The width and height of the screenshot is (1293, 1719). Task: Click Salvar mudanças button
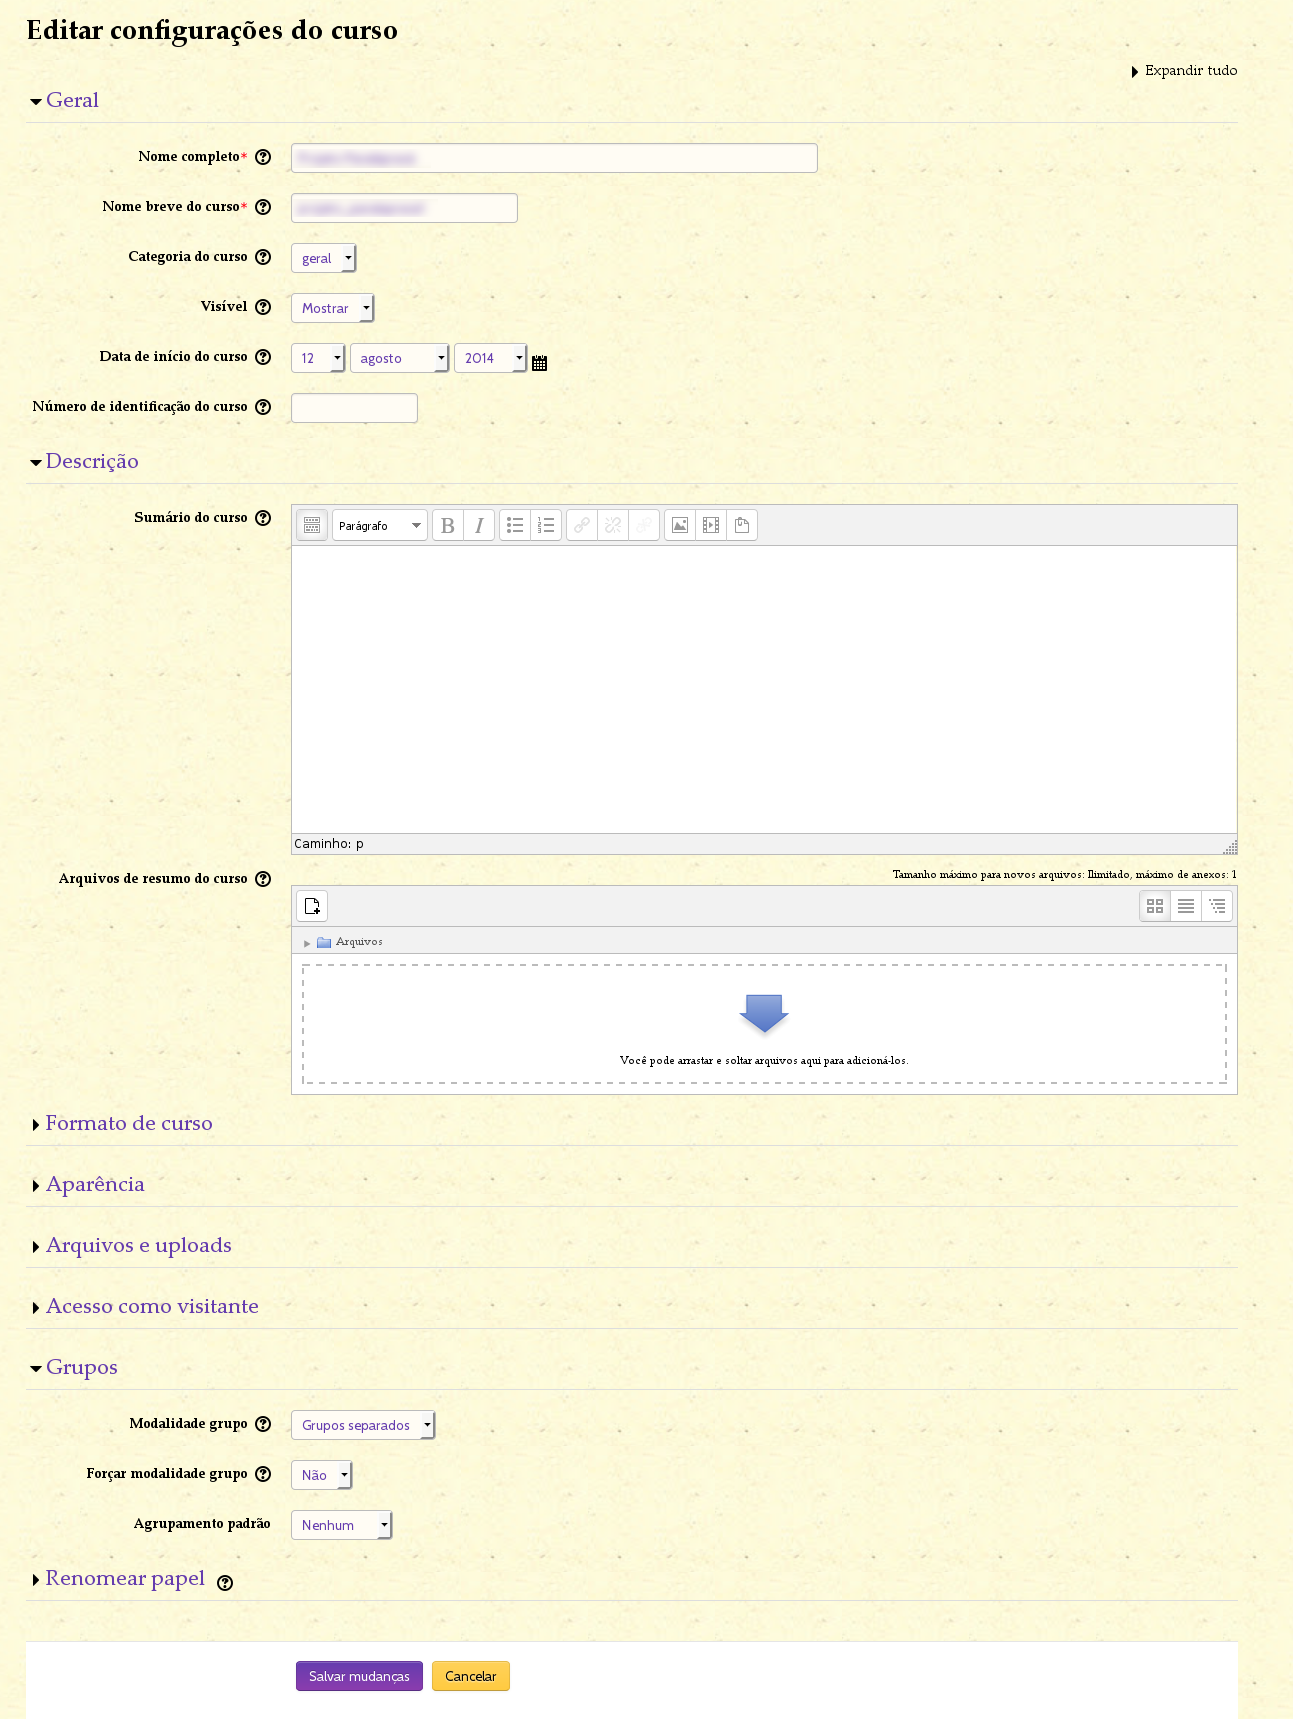[359, 1676]
